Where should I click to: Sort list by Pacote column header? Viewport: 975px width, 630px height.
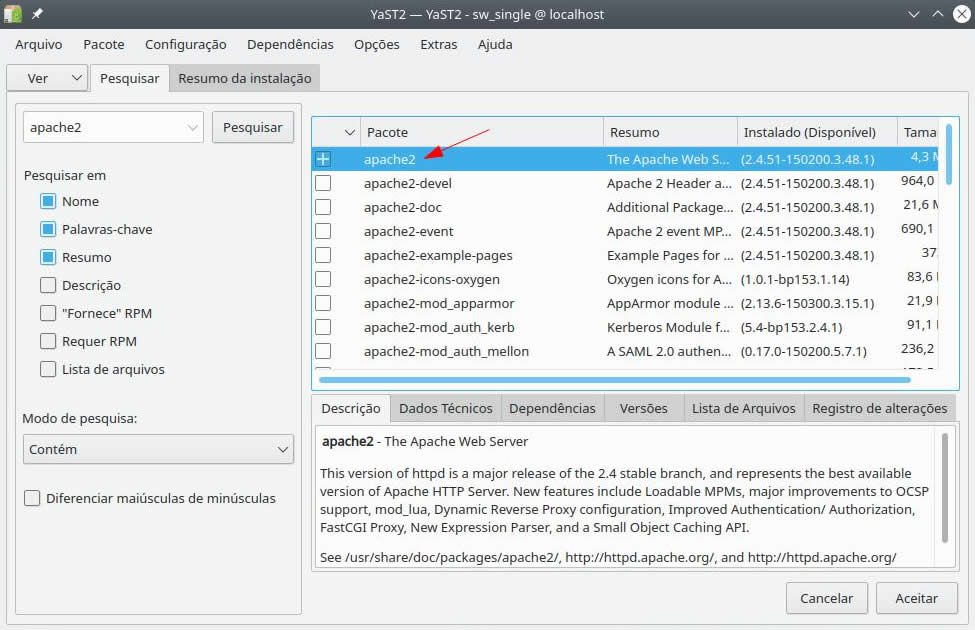(480, 132)
